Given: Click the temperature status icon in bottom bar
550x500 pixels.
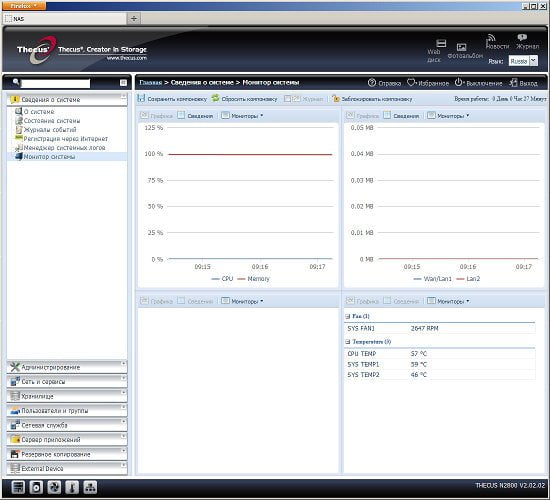Looking at the screenshot, I should [72, 487].
